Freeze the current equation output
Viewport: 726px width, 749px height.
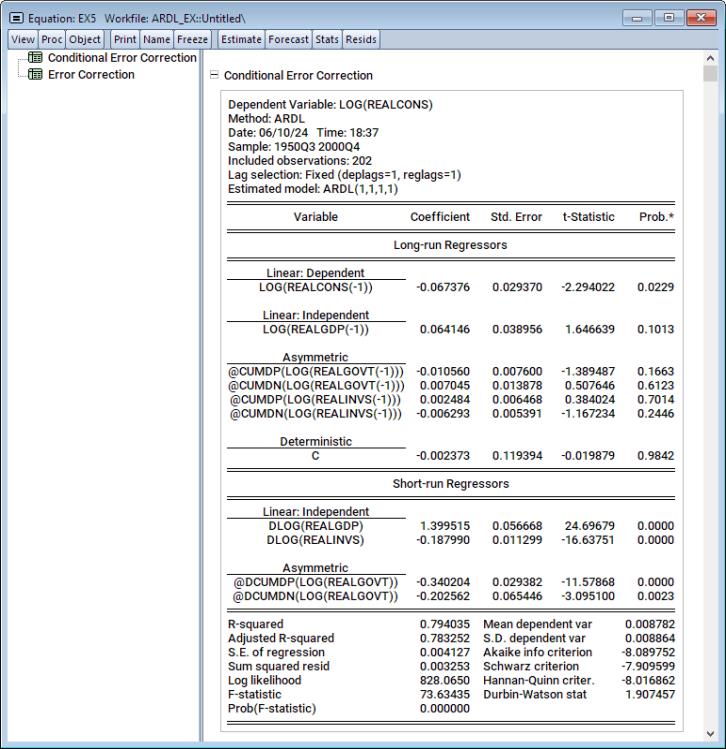pos(191,39)
